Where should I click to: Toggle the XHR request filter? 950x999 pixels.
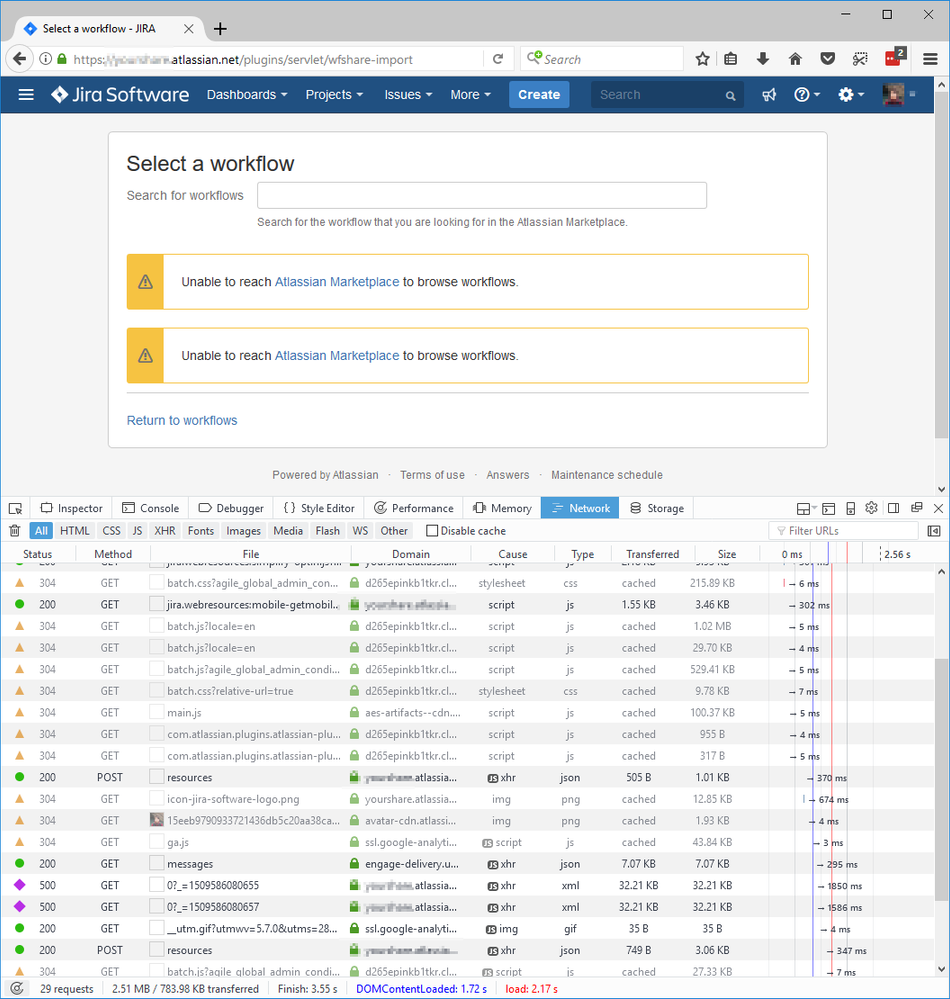165,531
